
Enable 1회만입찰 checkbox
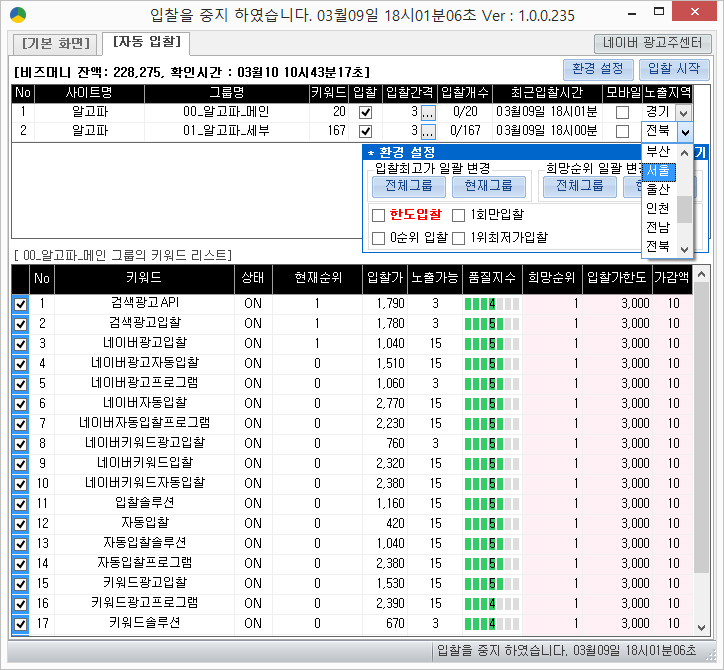(458, 216)
